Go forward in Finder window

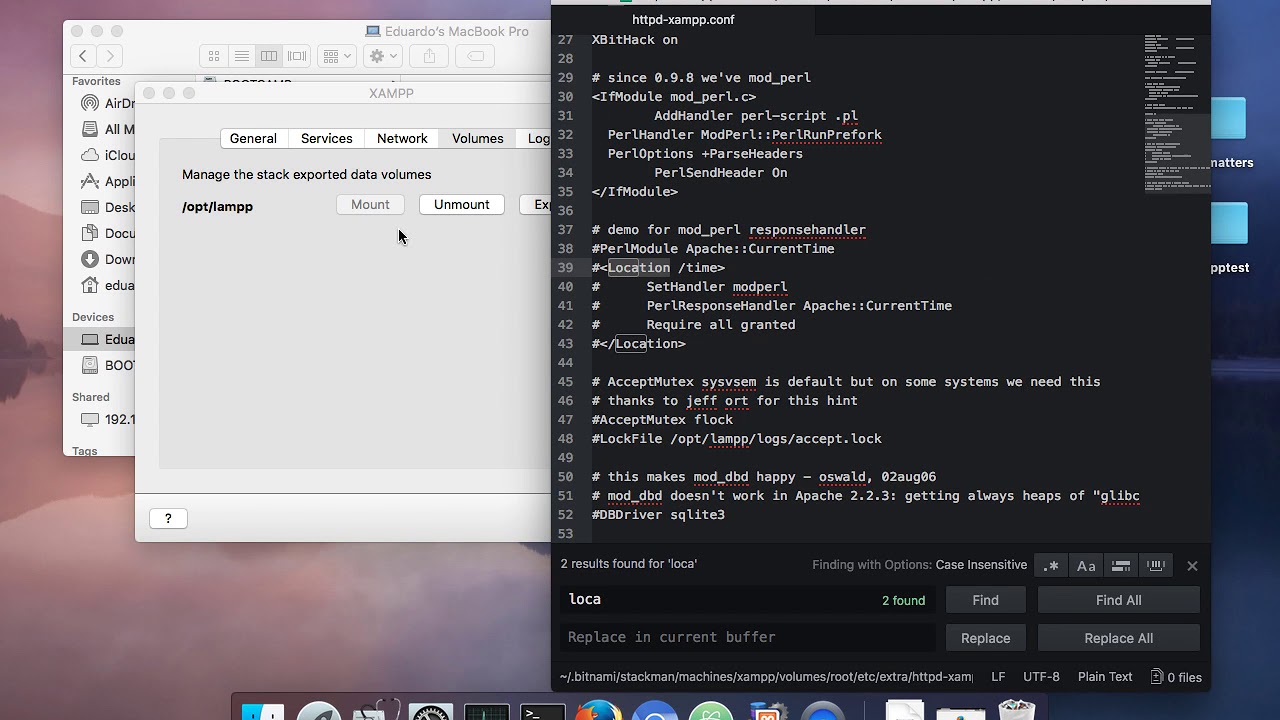[110, 57]
